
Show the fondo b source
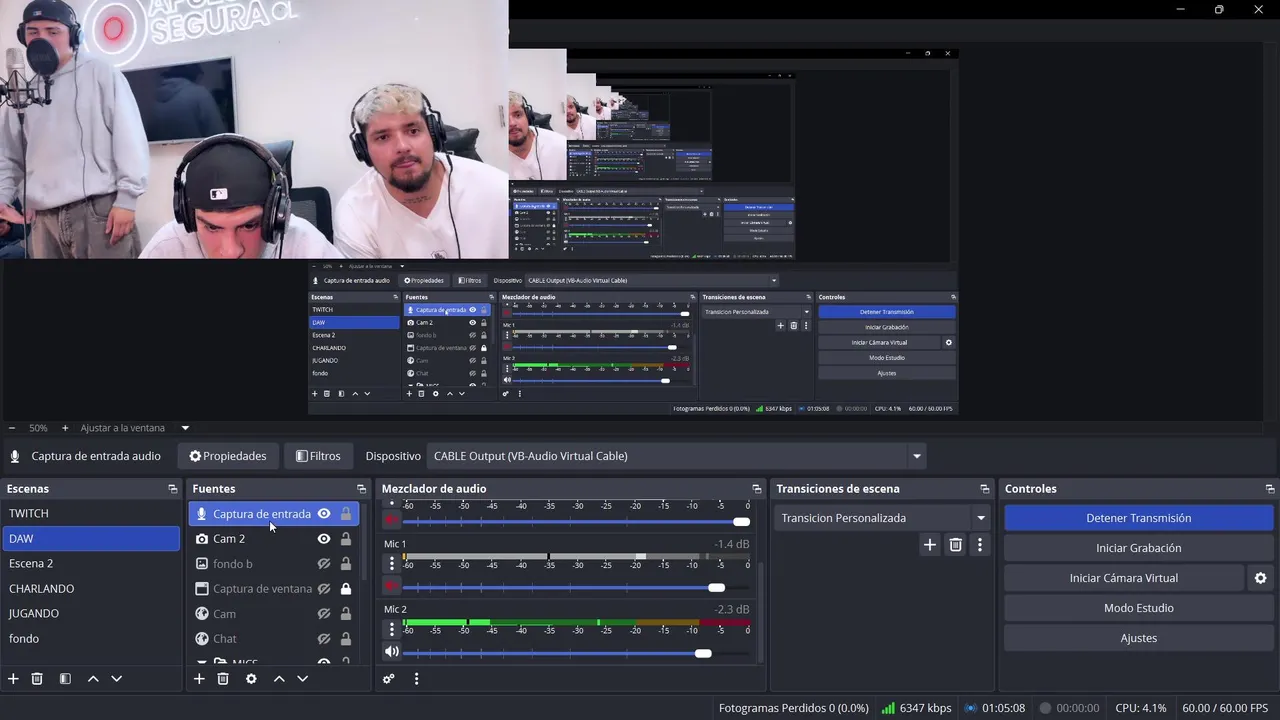pos(324,563)
